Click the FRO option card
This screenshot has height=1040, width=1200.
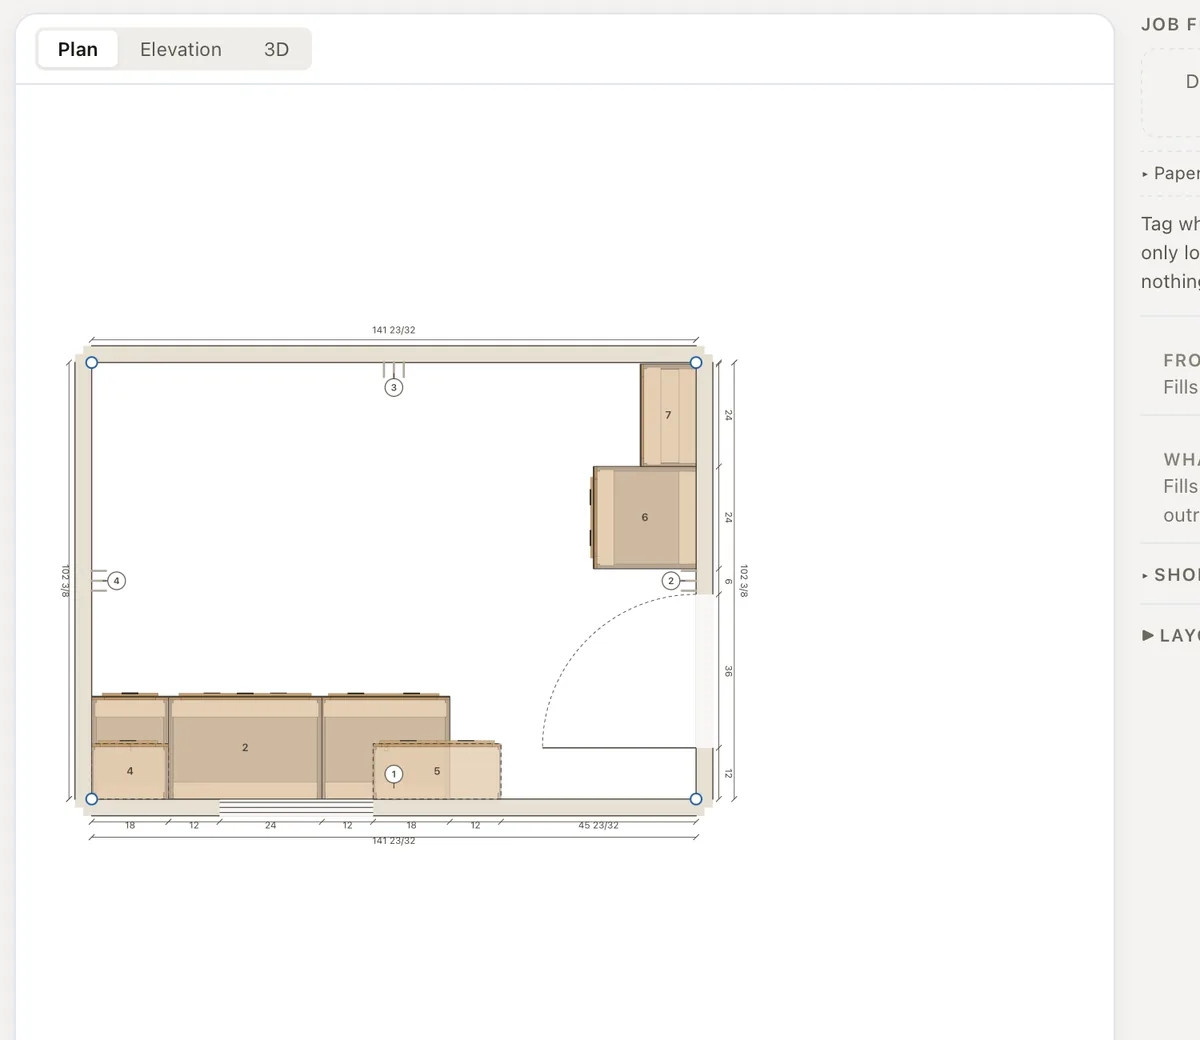pyautogui.click(x=1170, y=373)
